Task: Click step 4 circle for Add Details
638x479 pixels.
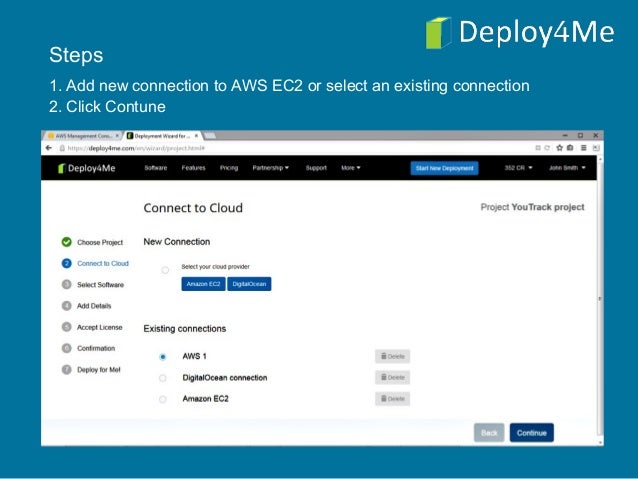Action: point(66,306)
